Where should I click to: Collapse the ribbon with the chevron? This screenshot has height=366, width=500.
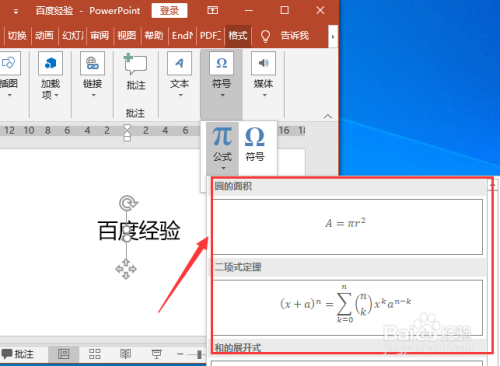[328, 116]
